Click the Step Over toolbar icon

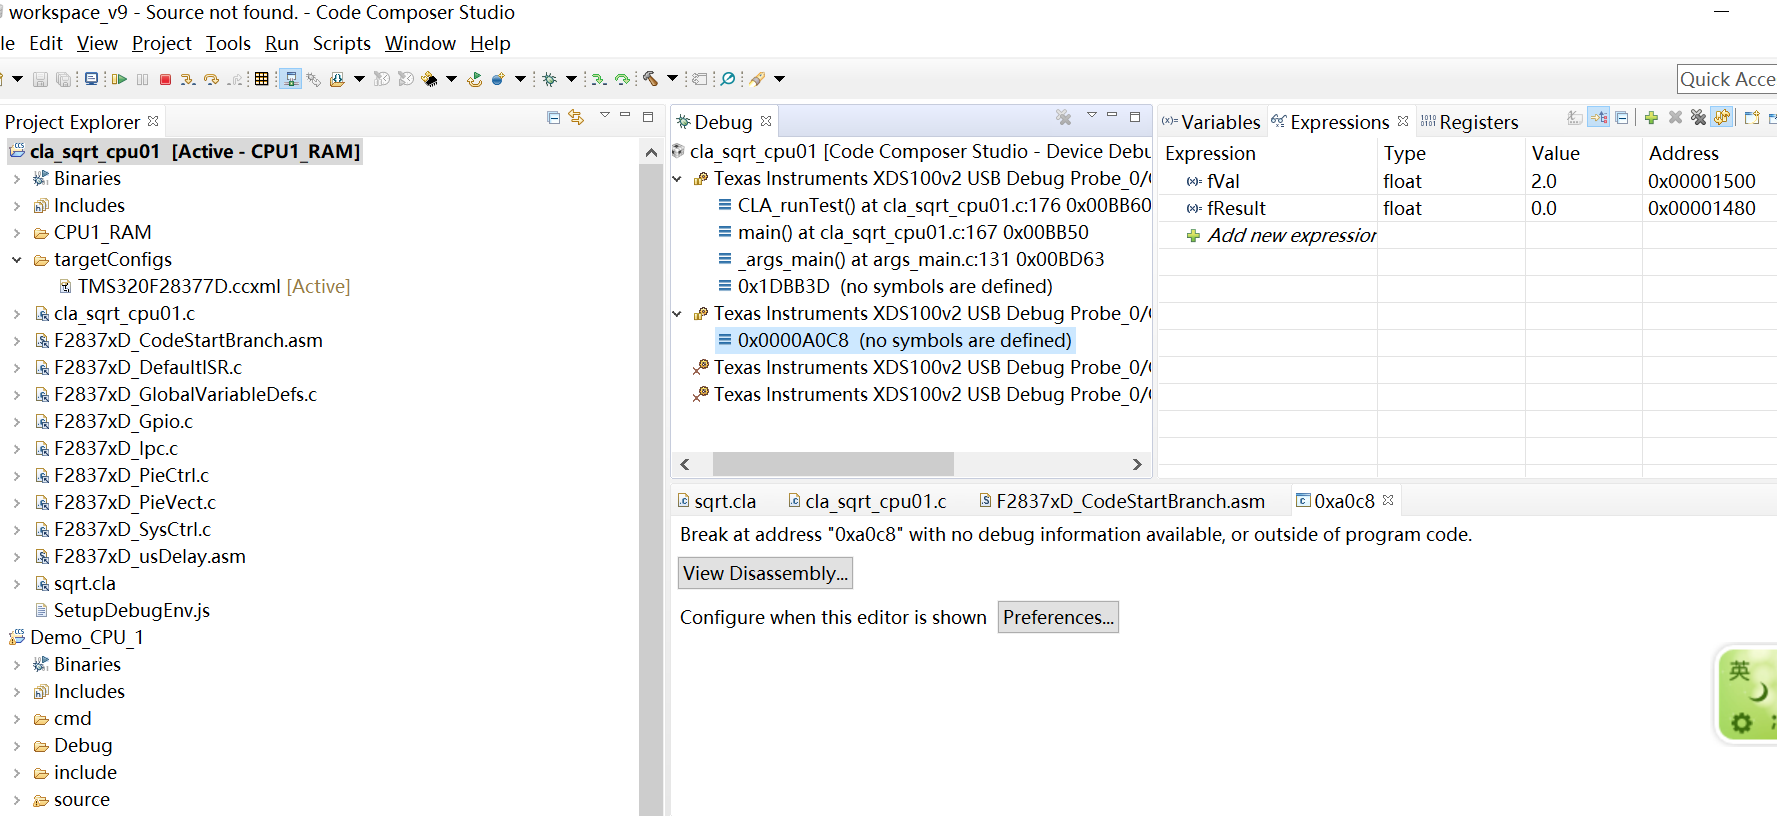coord(211,79)
